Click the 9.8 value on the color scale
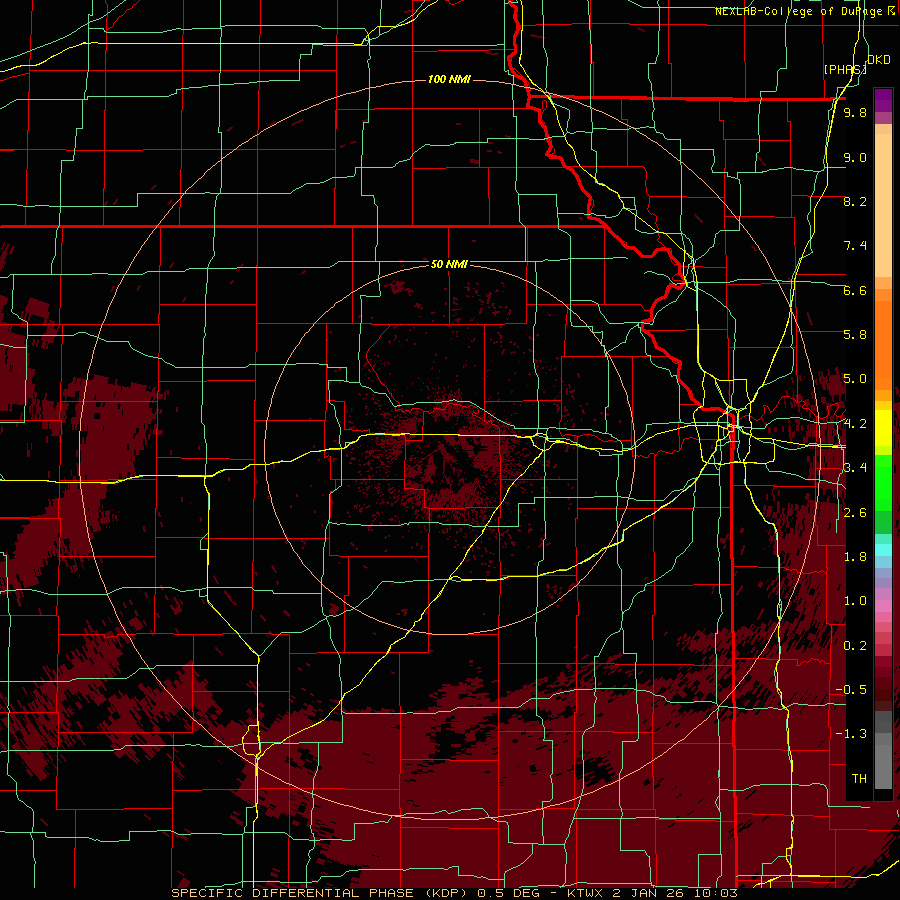Viewport: 900px width, 900px height. point(855,112)
